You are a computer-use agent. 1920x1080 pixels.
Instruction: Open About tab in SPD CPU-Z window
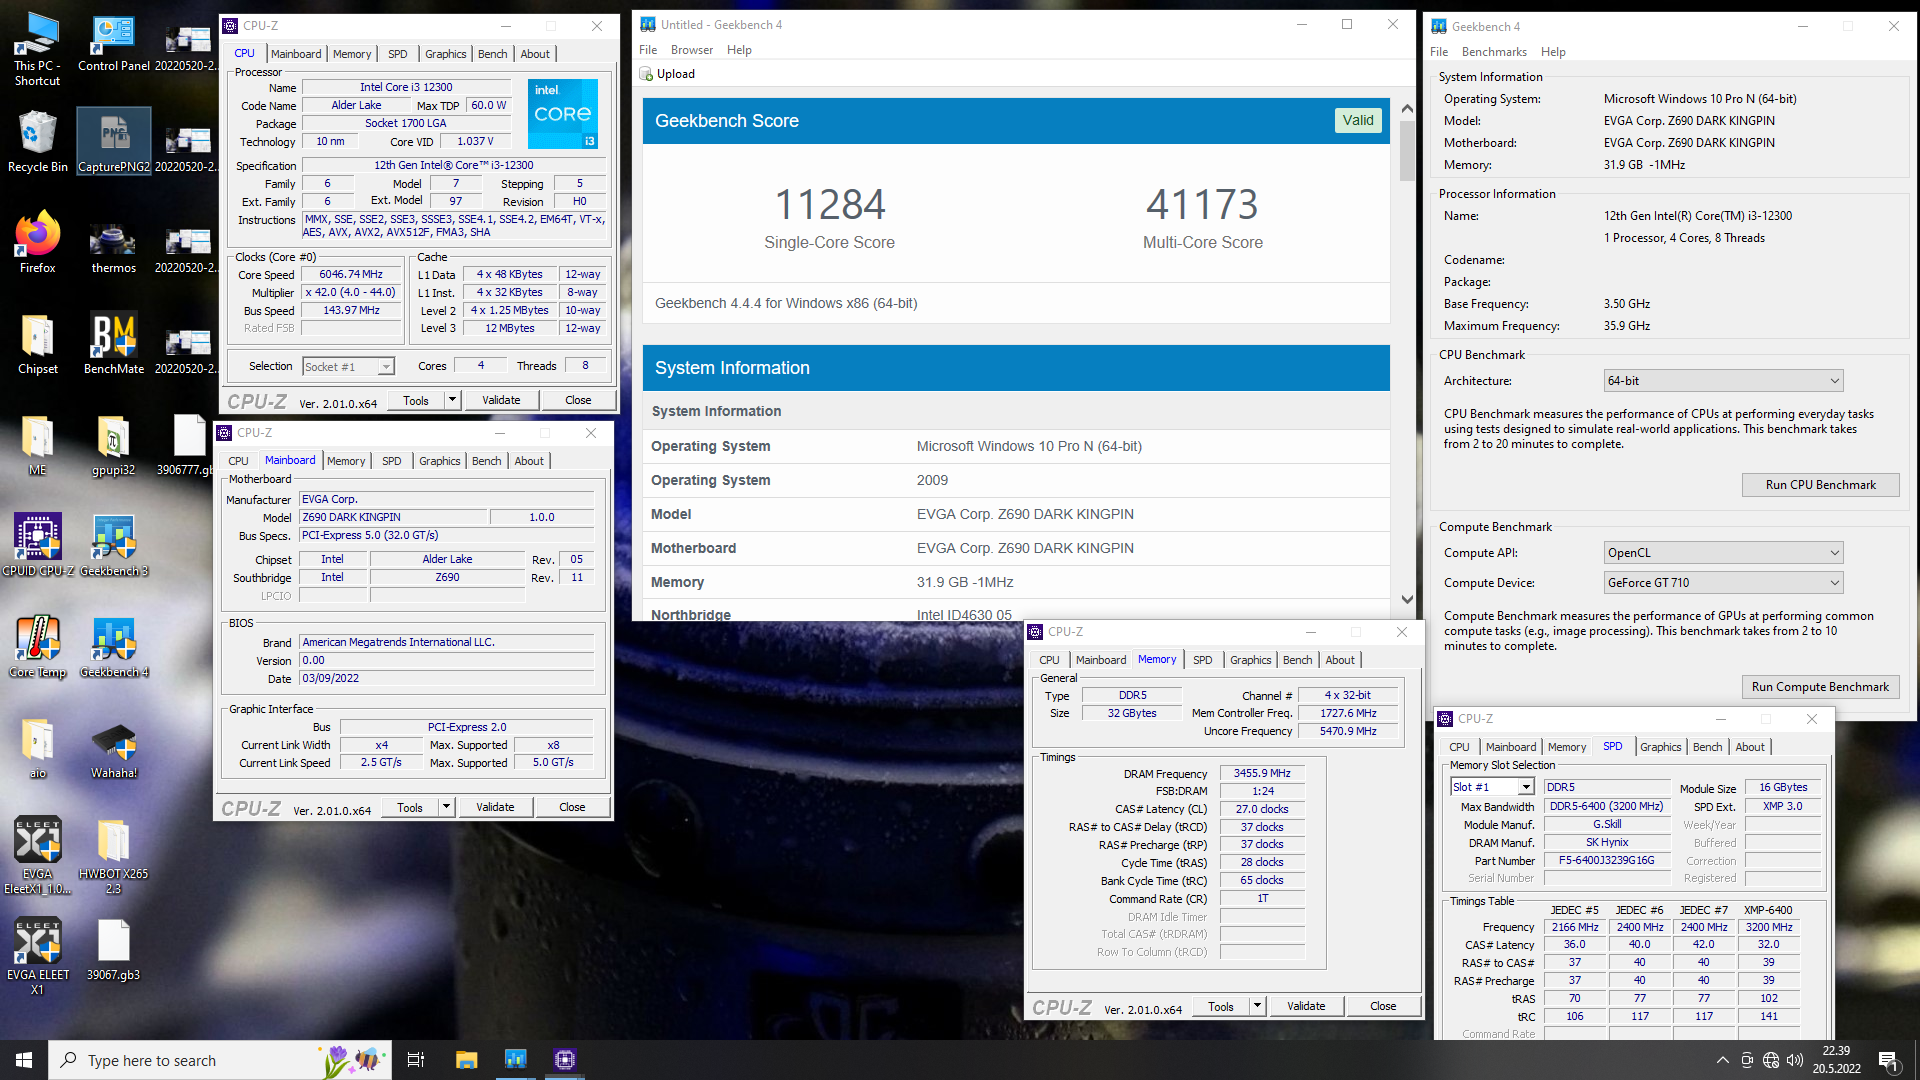point(1750,747)
